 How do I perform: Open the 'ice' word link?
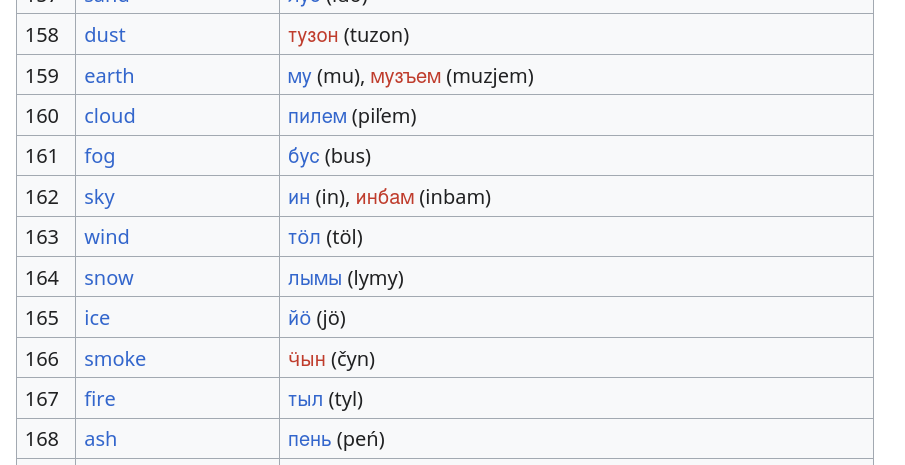click(x=97, y=318)
